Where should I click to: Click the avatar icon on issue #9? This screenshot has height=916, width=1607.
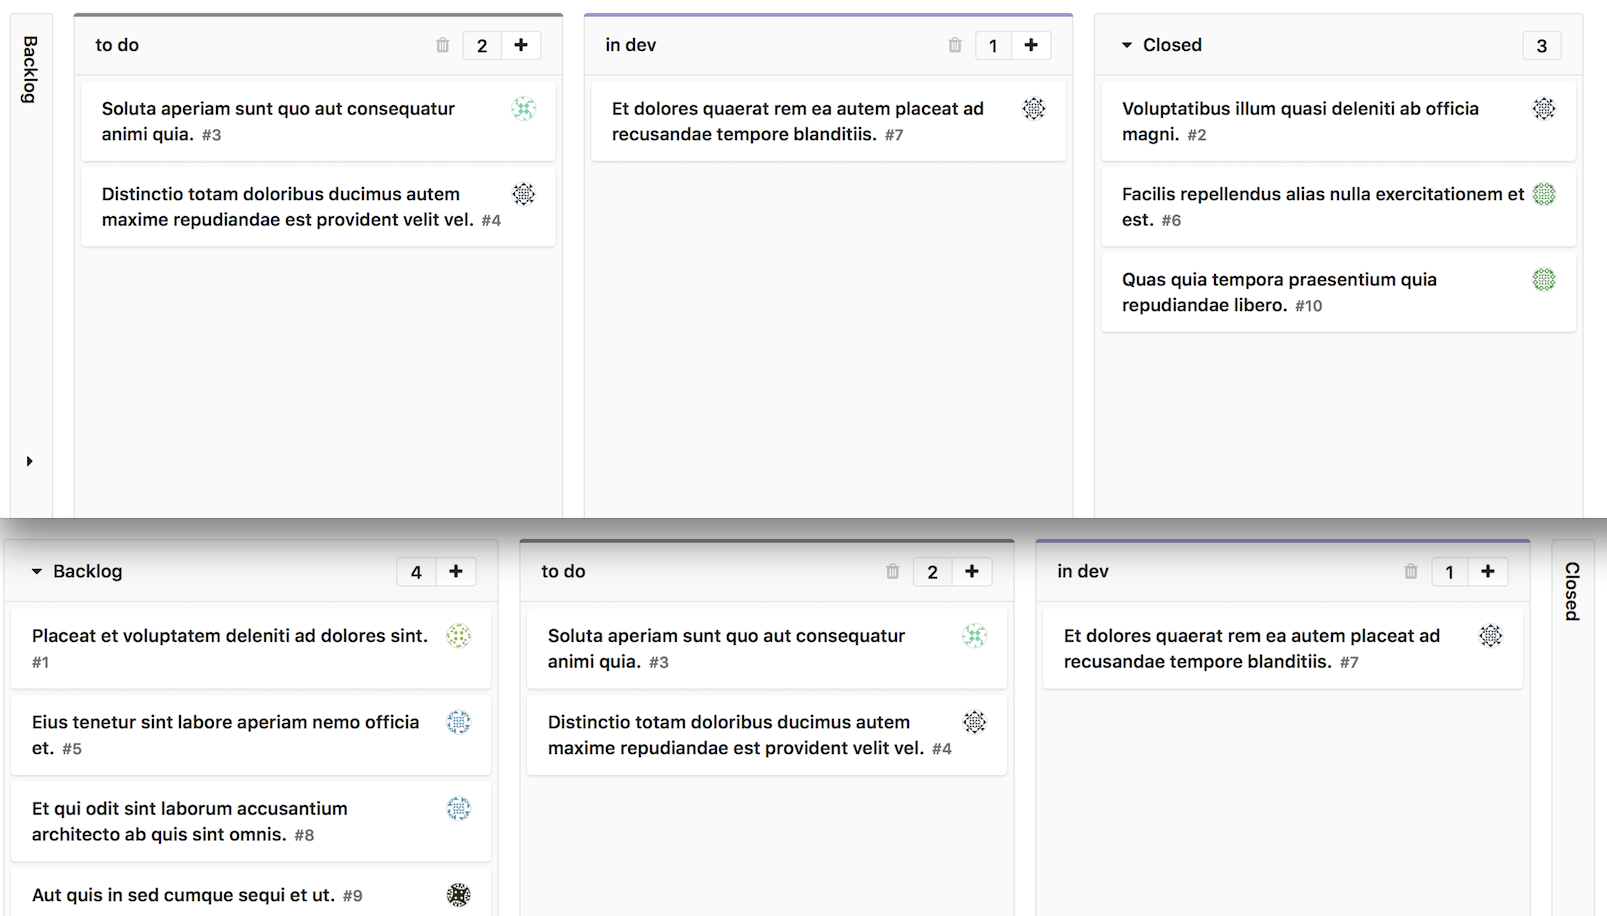459,895
